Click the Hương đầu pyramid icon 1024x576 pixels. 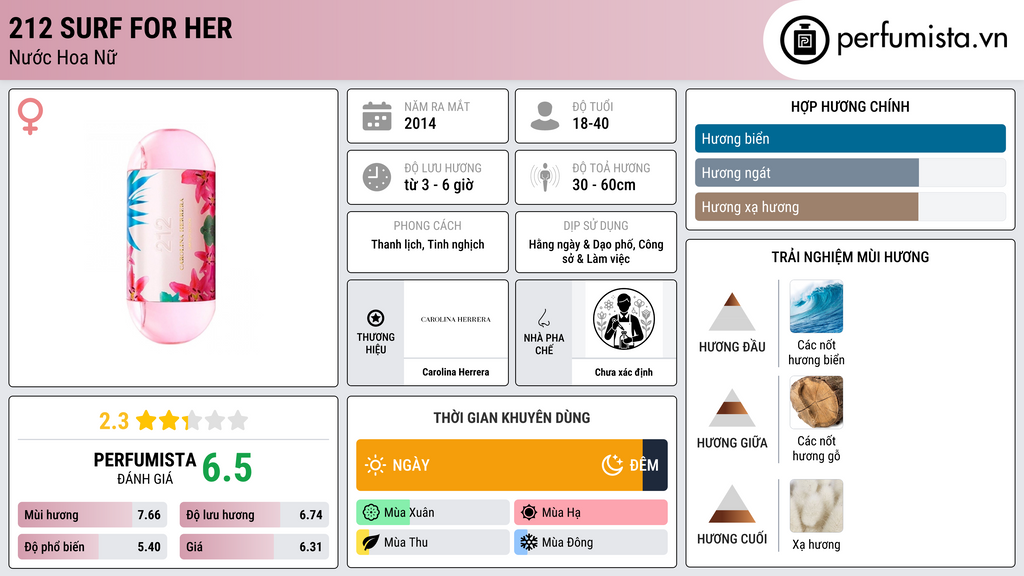732,312
